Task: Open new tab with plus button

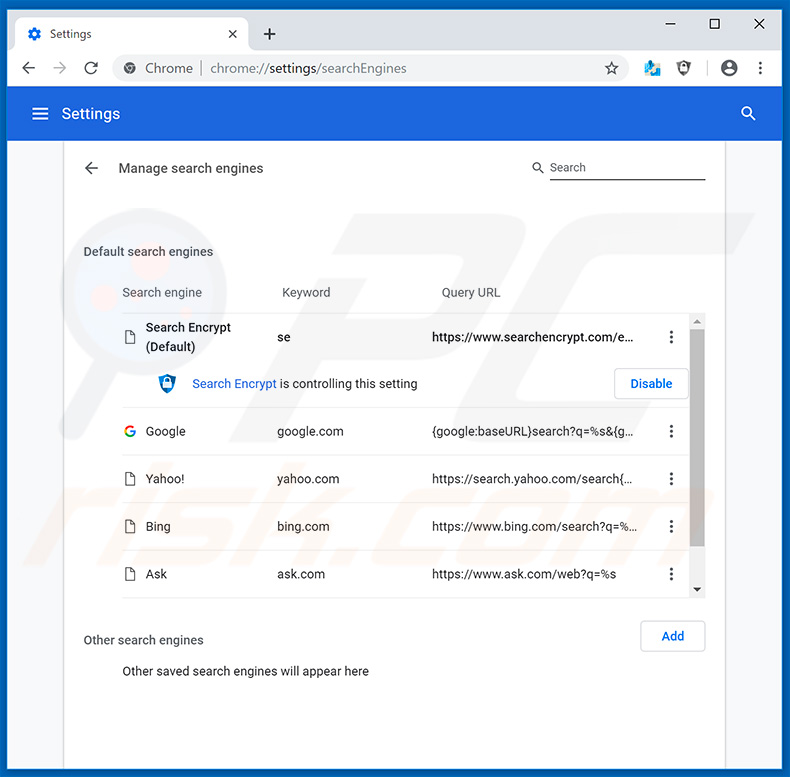Action: coord(270,34)
